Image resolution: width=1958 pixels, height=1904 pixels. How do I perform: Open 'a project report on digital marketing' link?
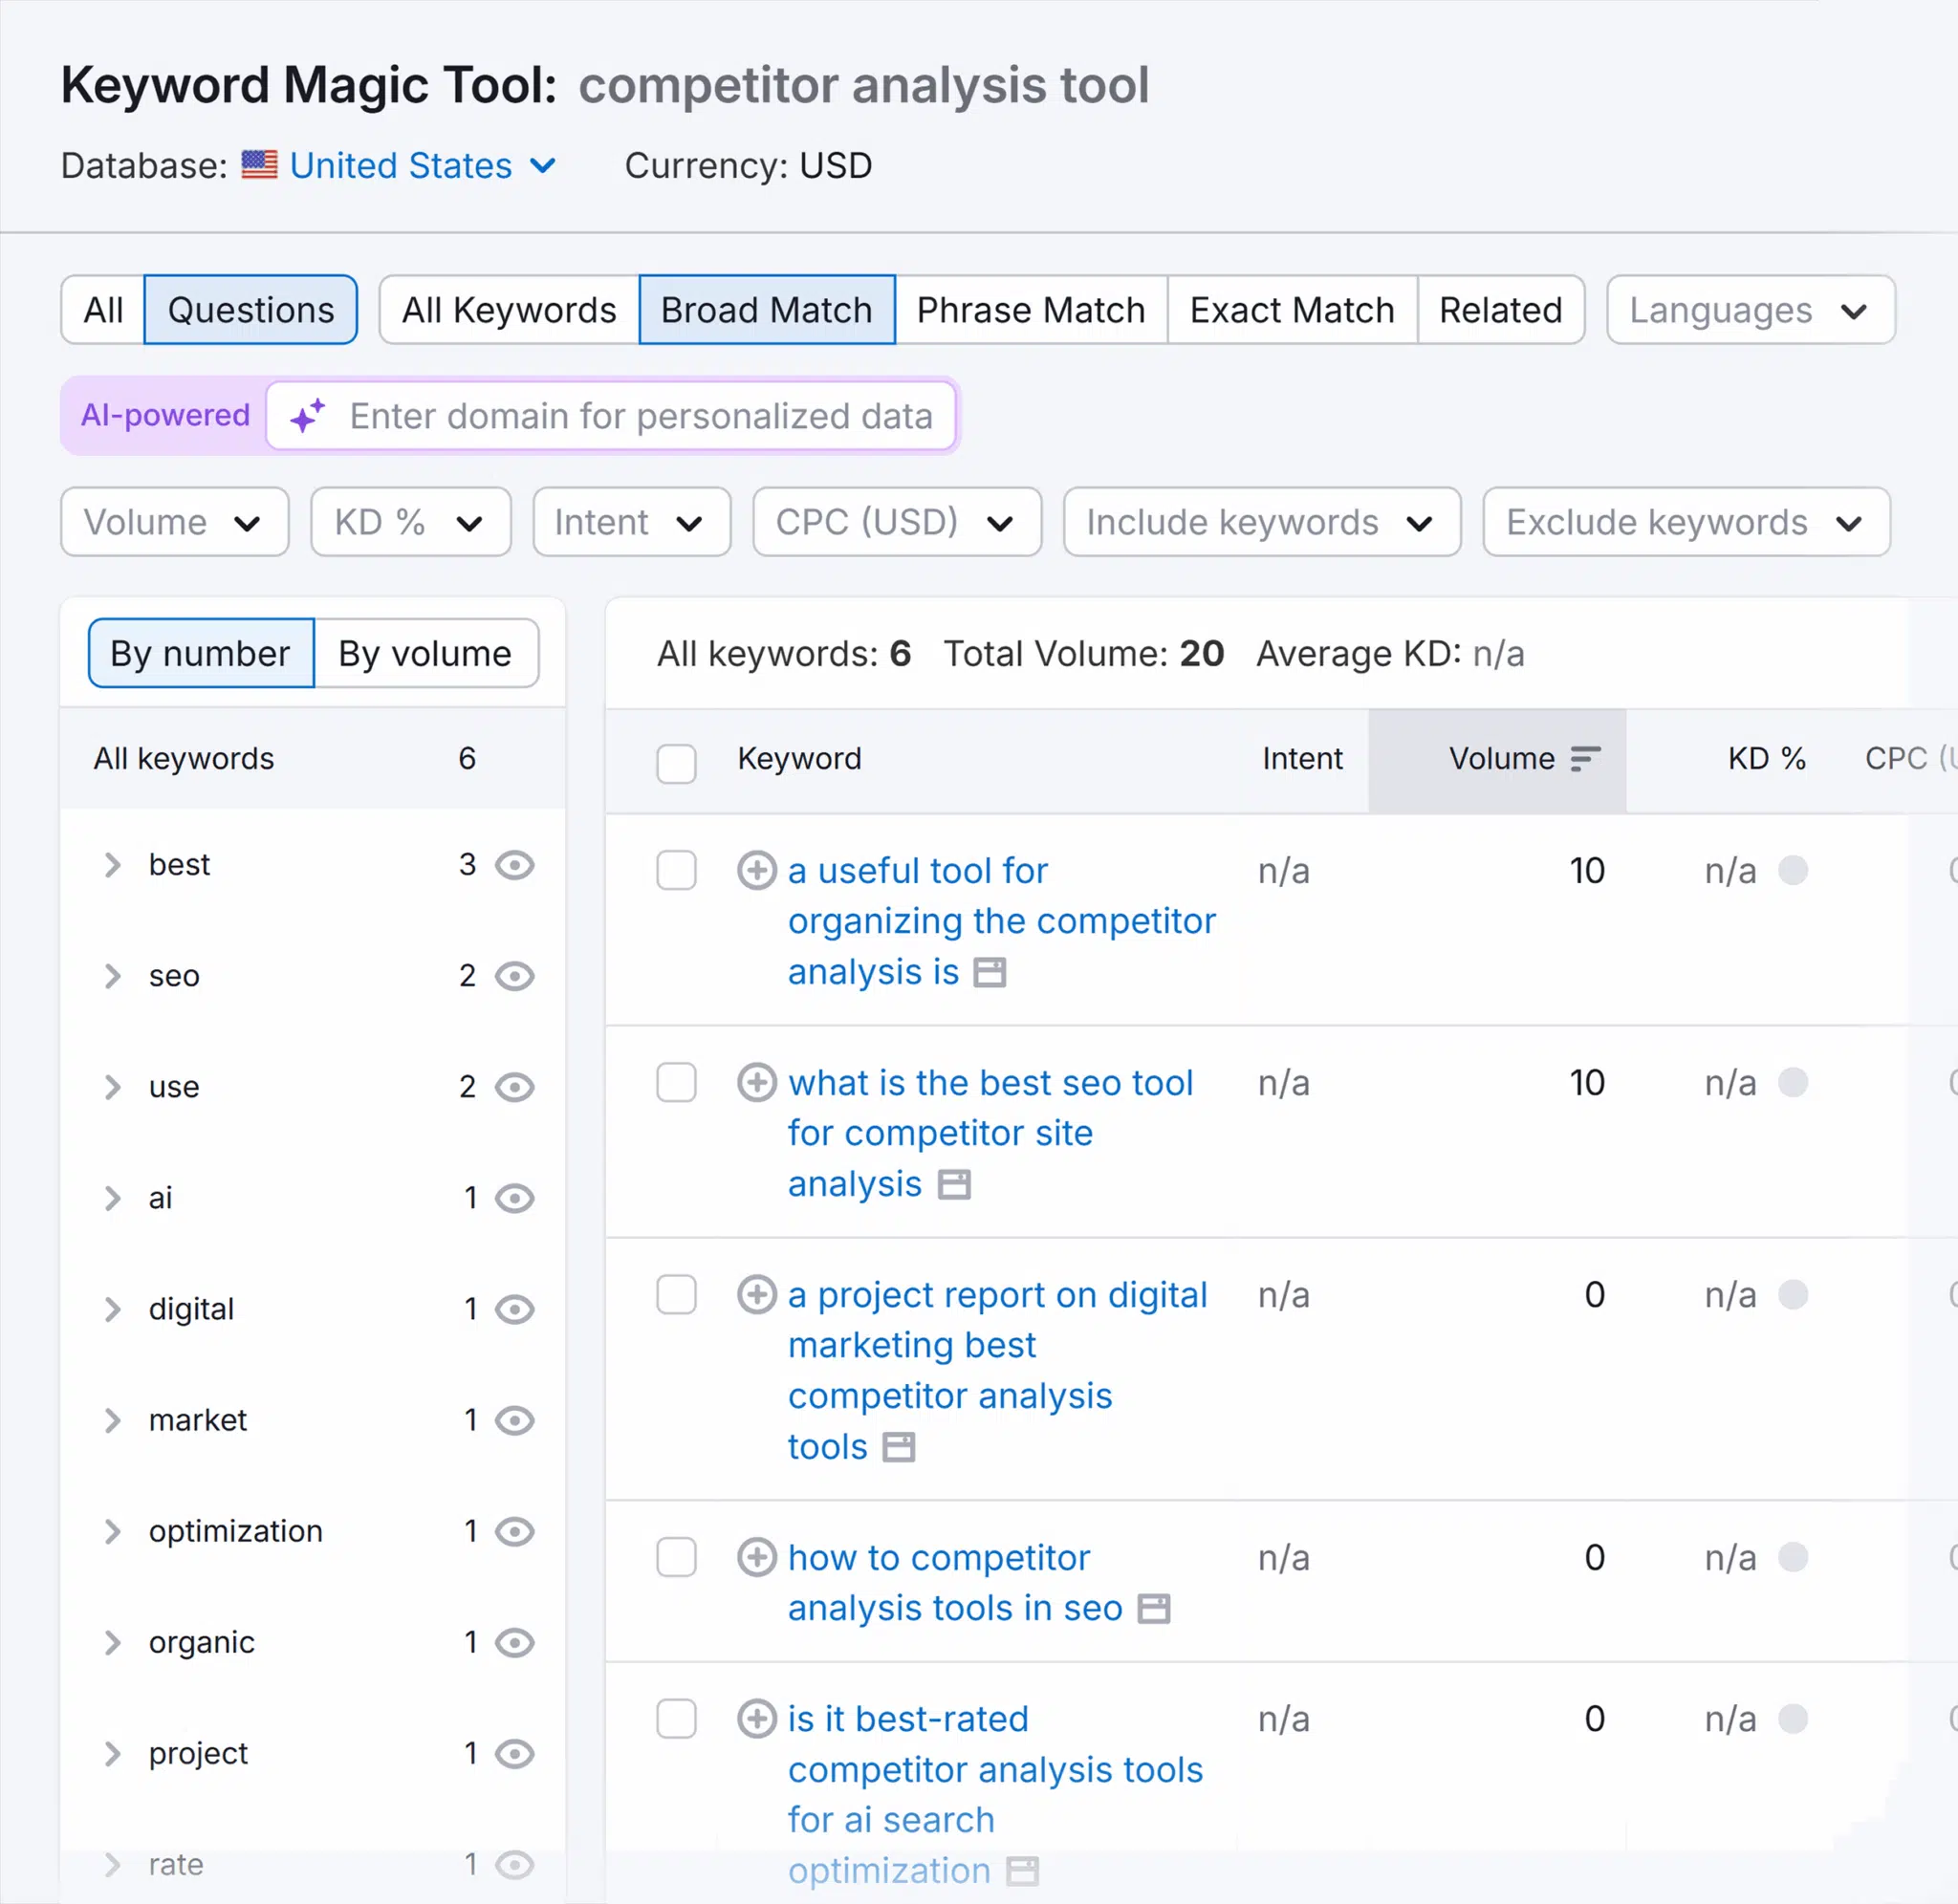point(998,1370)
